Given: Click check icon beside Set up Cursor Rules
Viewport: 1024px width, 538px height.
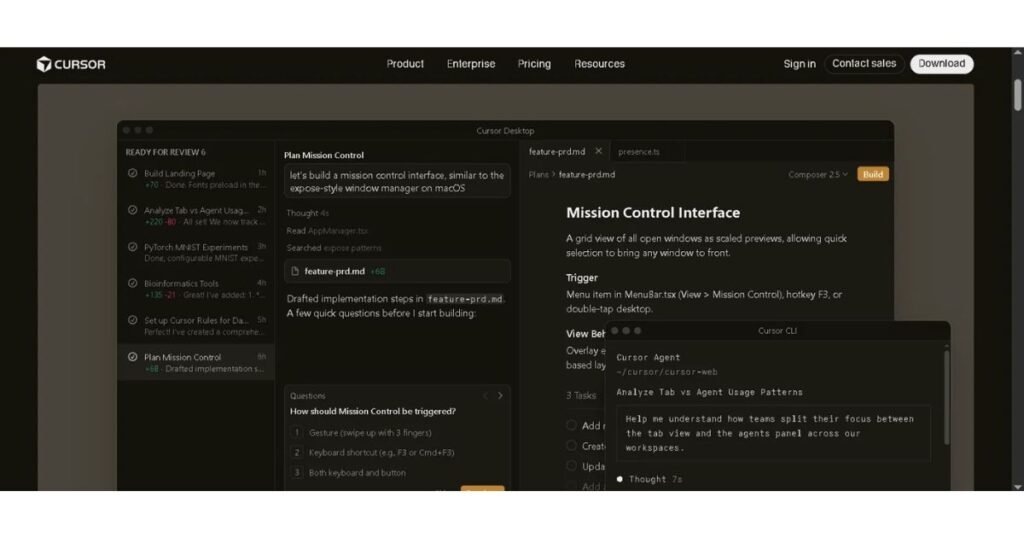Looking at the screenshot, I should point(133,320).
